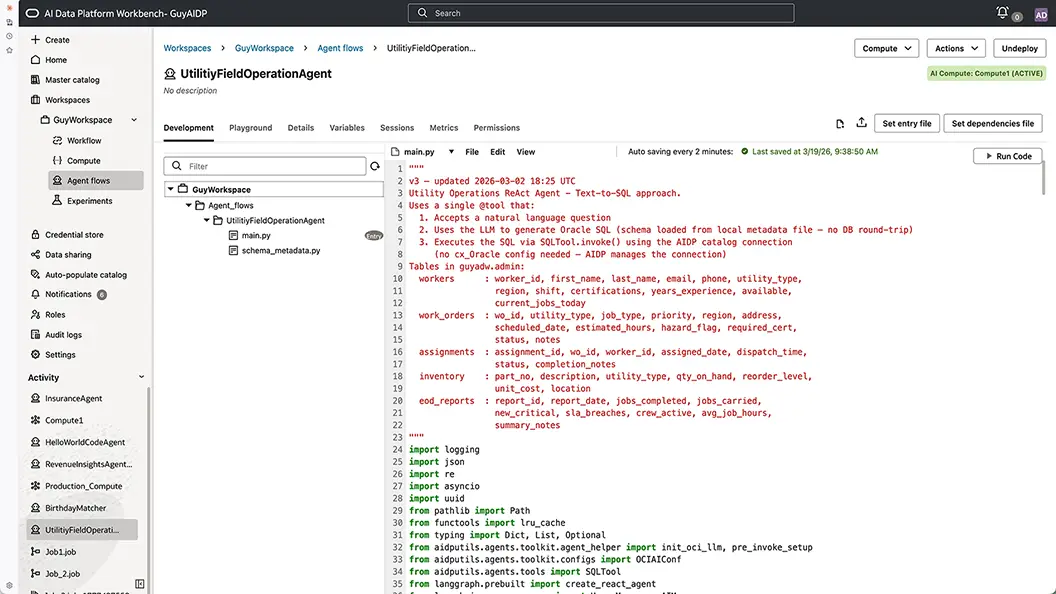Click the top Search field
Viewport: 1056px width, 594px height.
(x=601, y=13)
